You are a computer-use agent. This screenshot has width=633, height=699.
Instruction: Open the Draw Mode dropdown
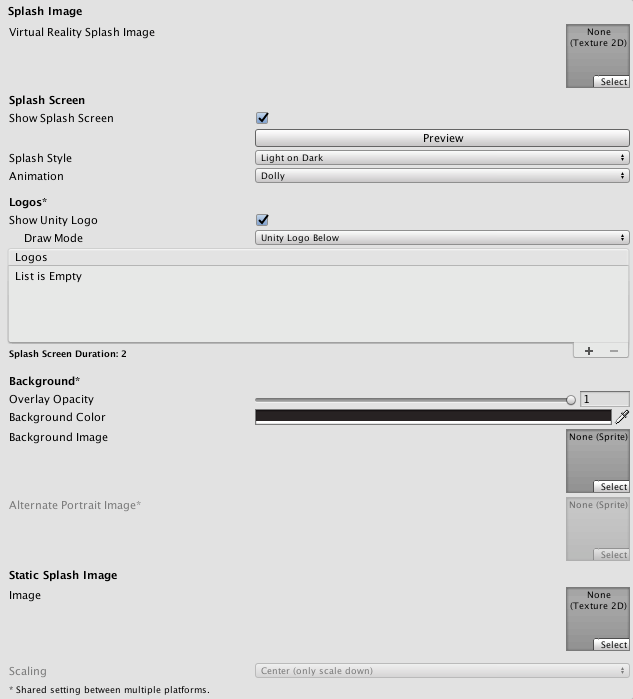[442, 238]
